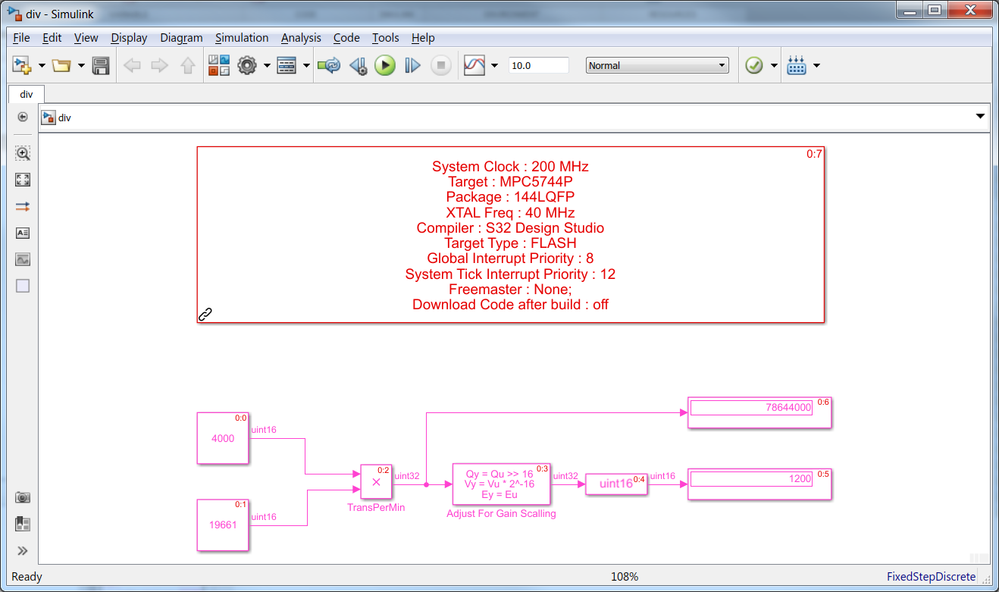The image size is (999, 592).
Task: Click Fit to View palette icon
Action: tap(22, 180)
